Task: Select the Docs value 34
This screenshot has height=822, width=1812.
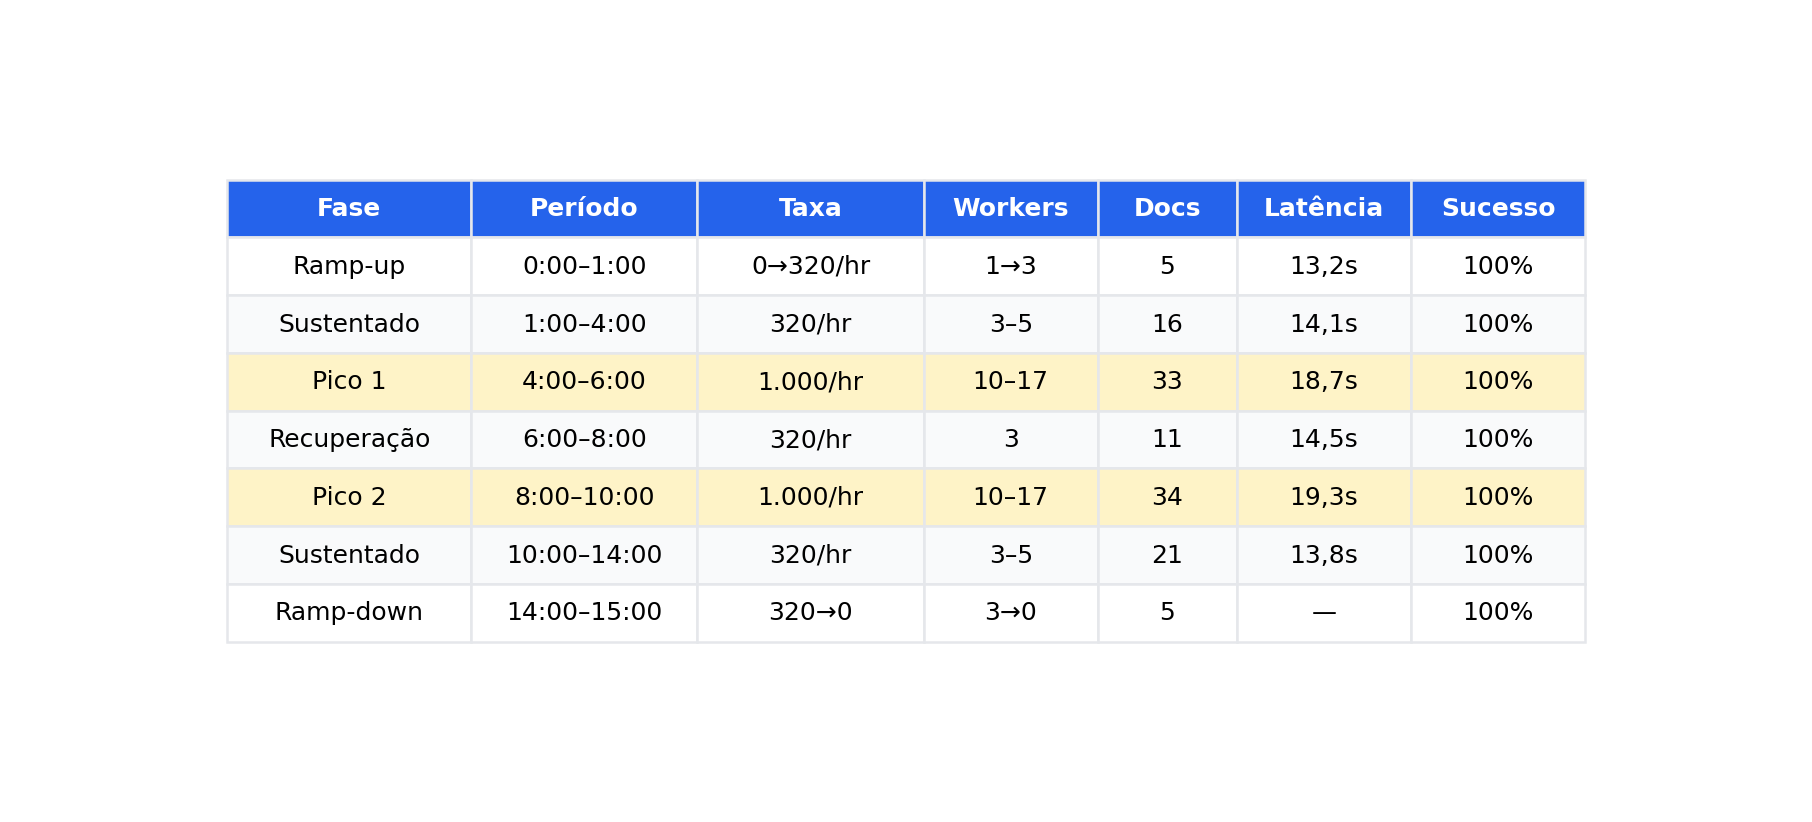Action: (x=1167, y=497)
